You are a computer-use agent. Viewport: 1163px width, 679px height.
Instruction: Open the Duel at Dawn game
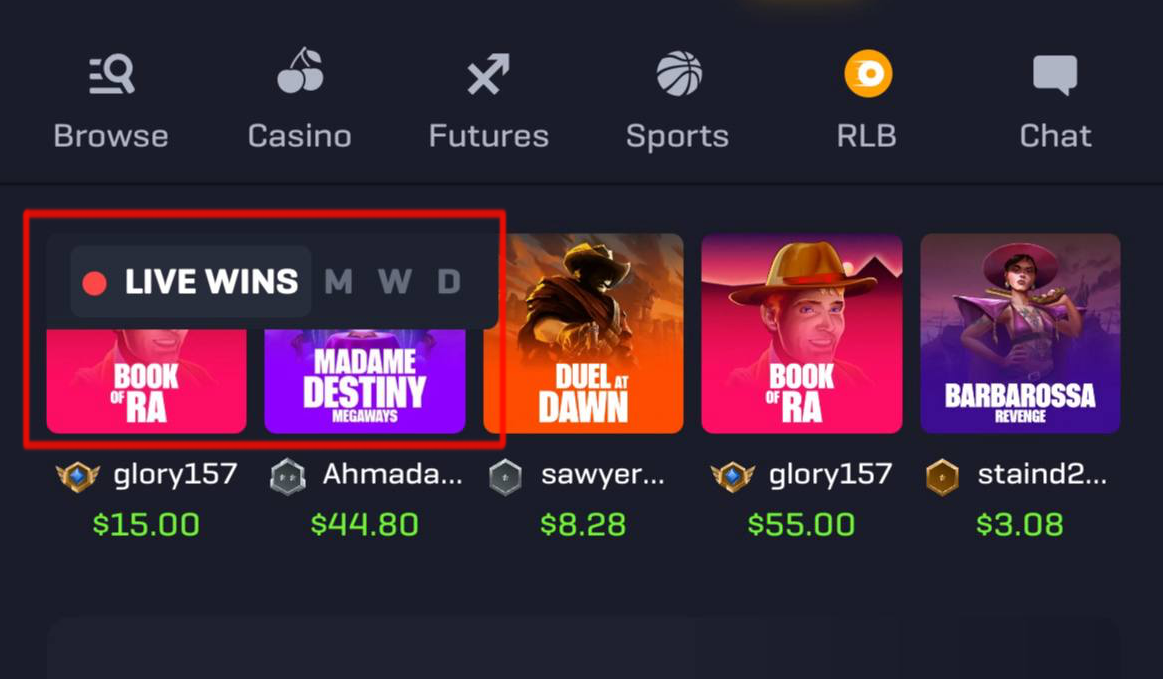[x=583, y=333]
